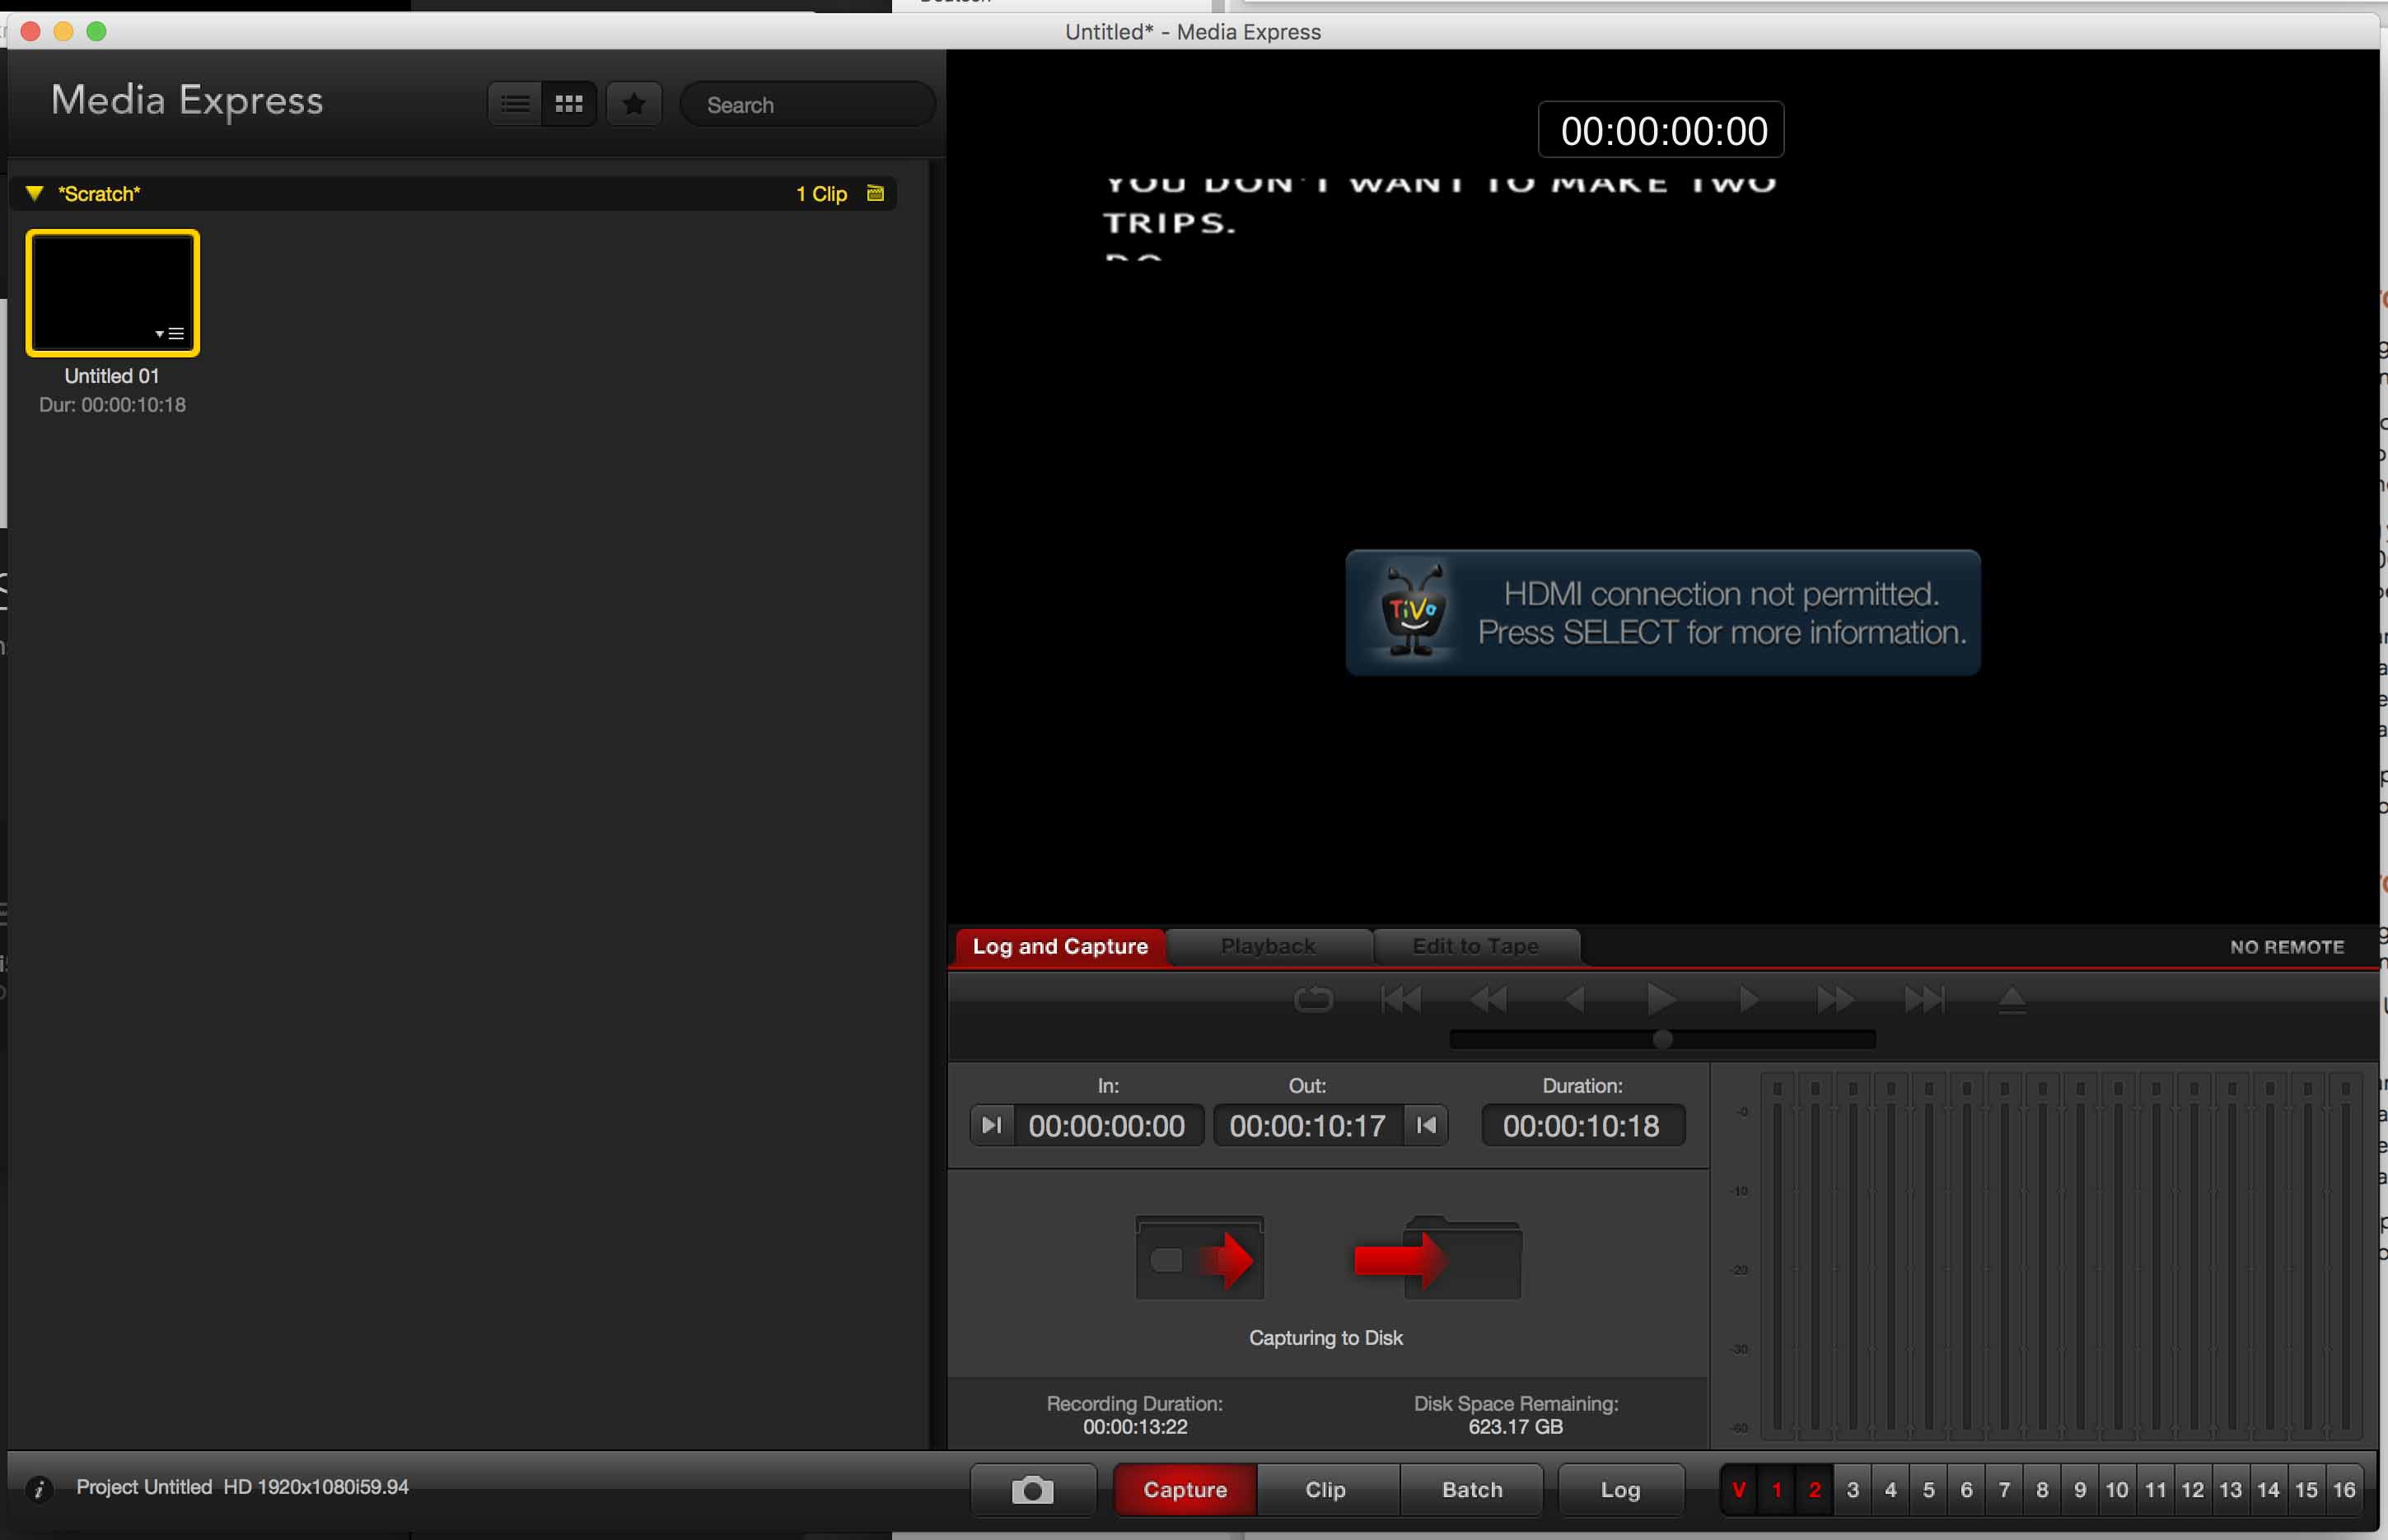
Task: Stop capture with Capture button
Action: coord(1185,1490)
